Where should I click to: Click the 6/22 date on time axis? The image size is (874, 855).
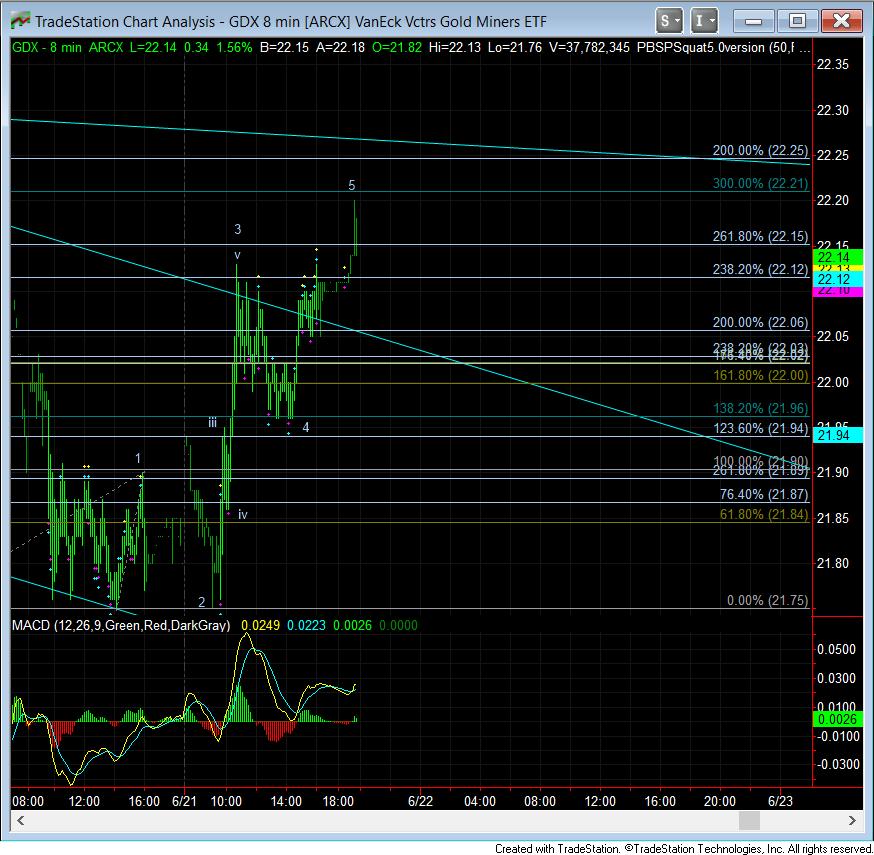420,801
